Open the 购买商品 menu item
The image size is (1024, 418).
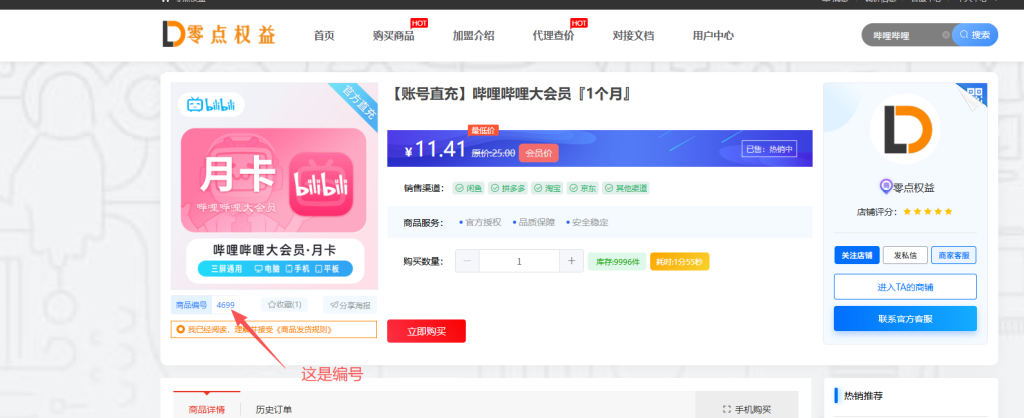coord(393,36)
